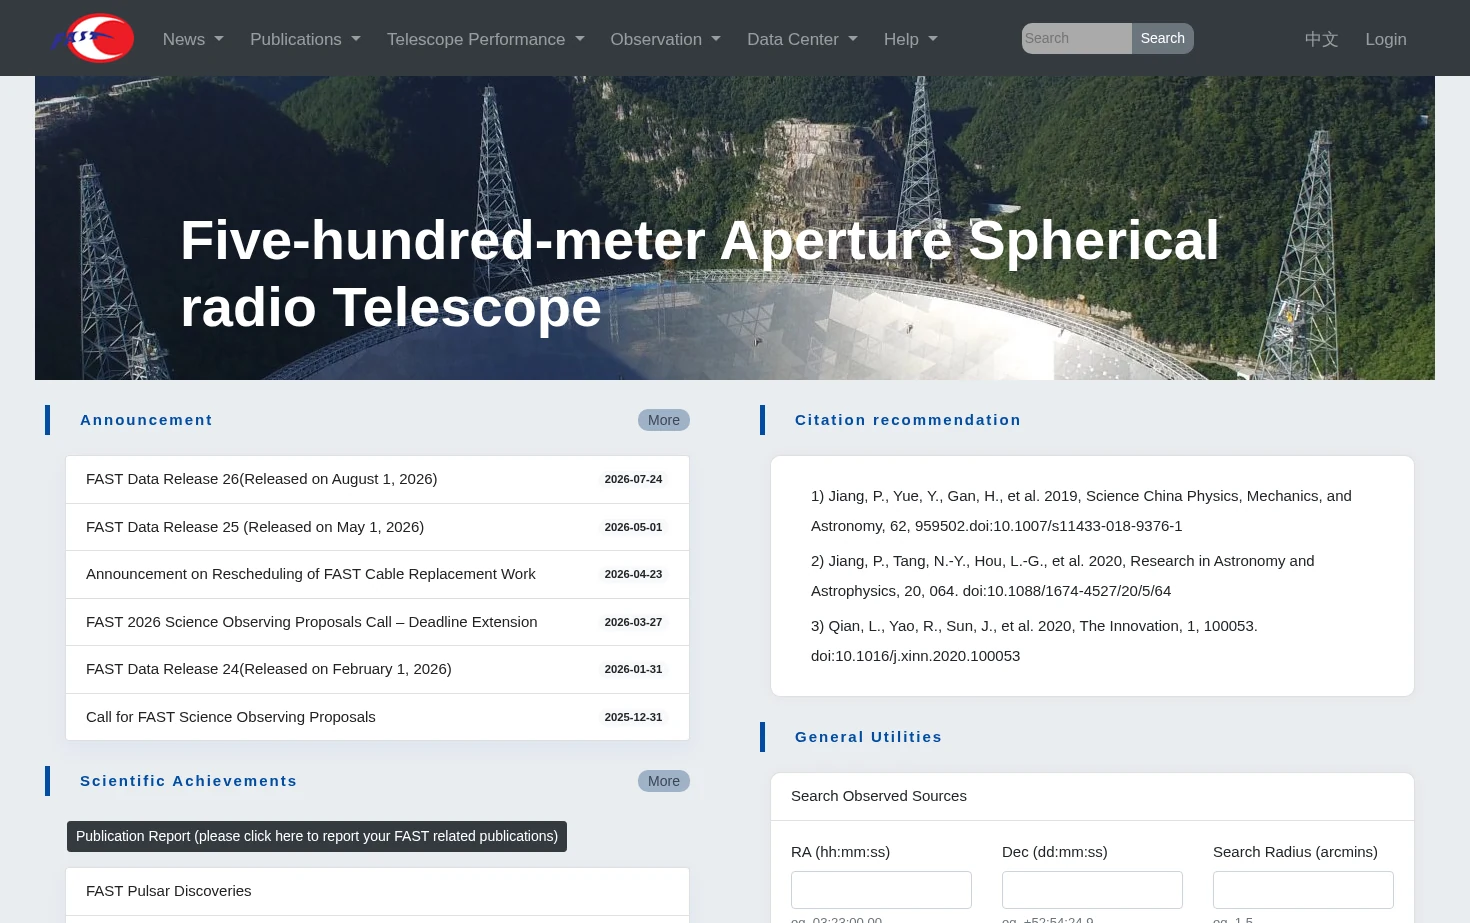Open FAST Data Release 25 announcement
Viewport: 1470px width, 923px height.
point(377,527)
